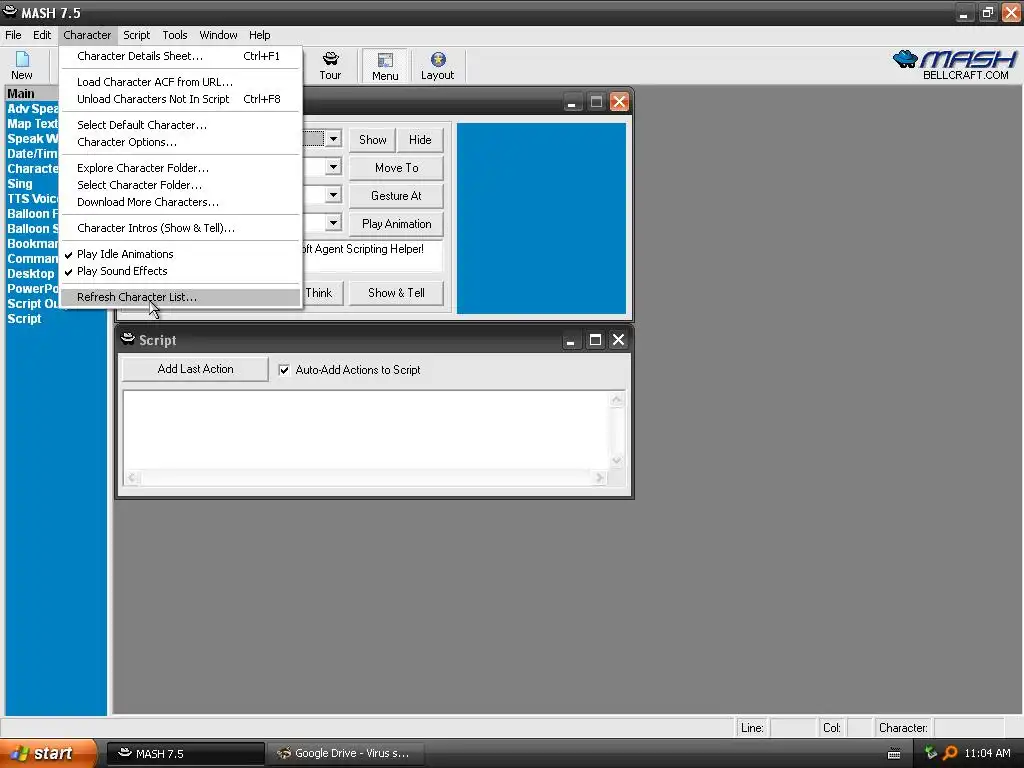The image size is (1024, 768).
Task: Click the Hide button
Action: (420, 140)
